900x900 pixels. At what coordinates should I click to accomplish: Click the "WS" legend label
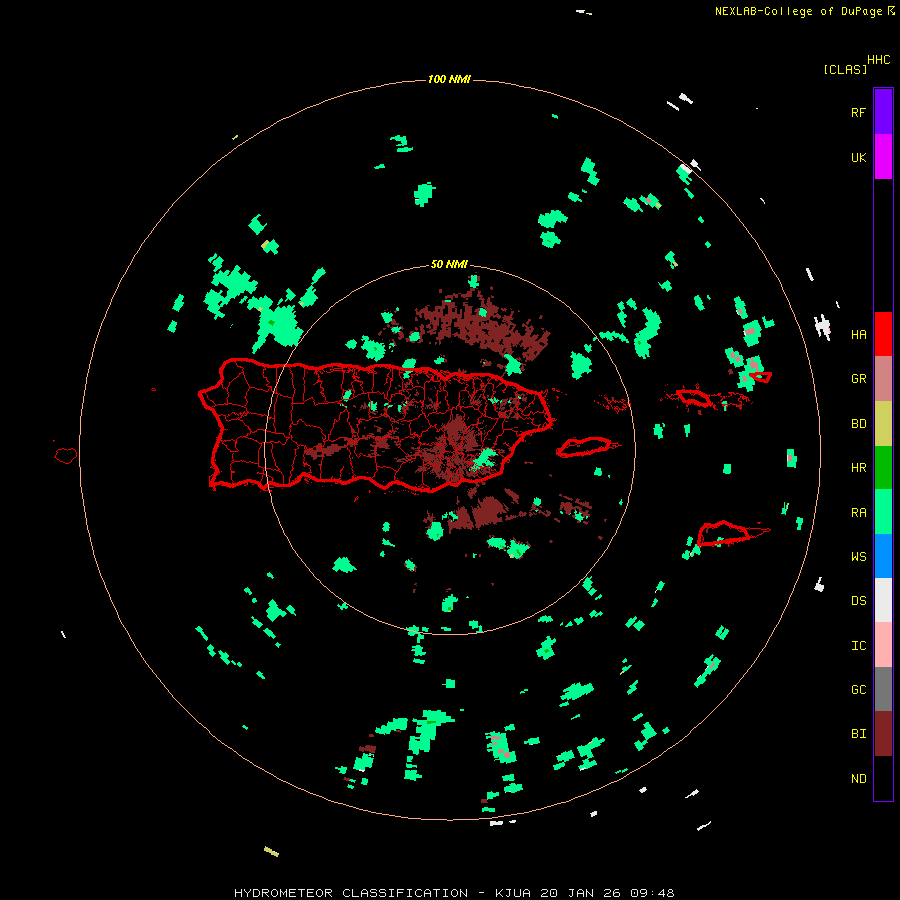858,557
